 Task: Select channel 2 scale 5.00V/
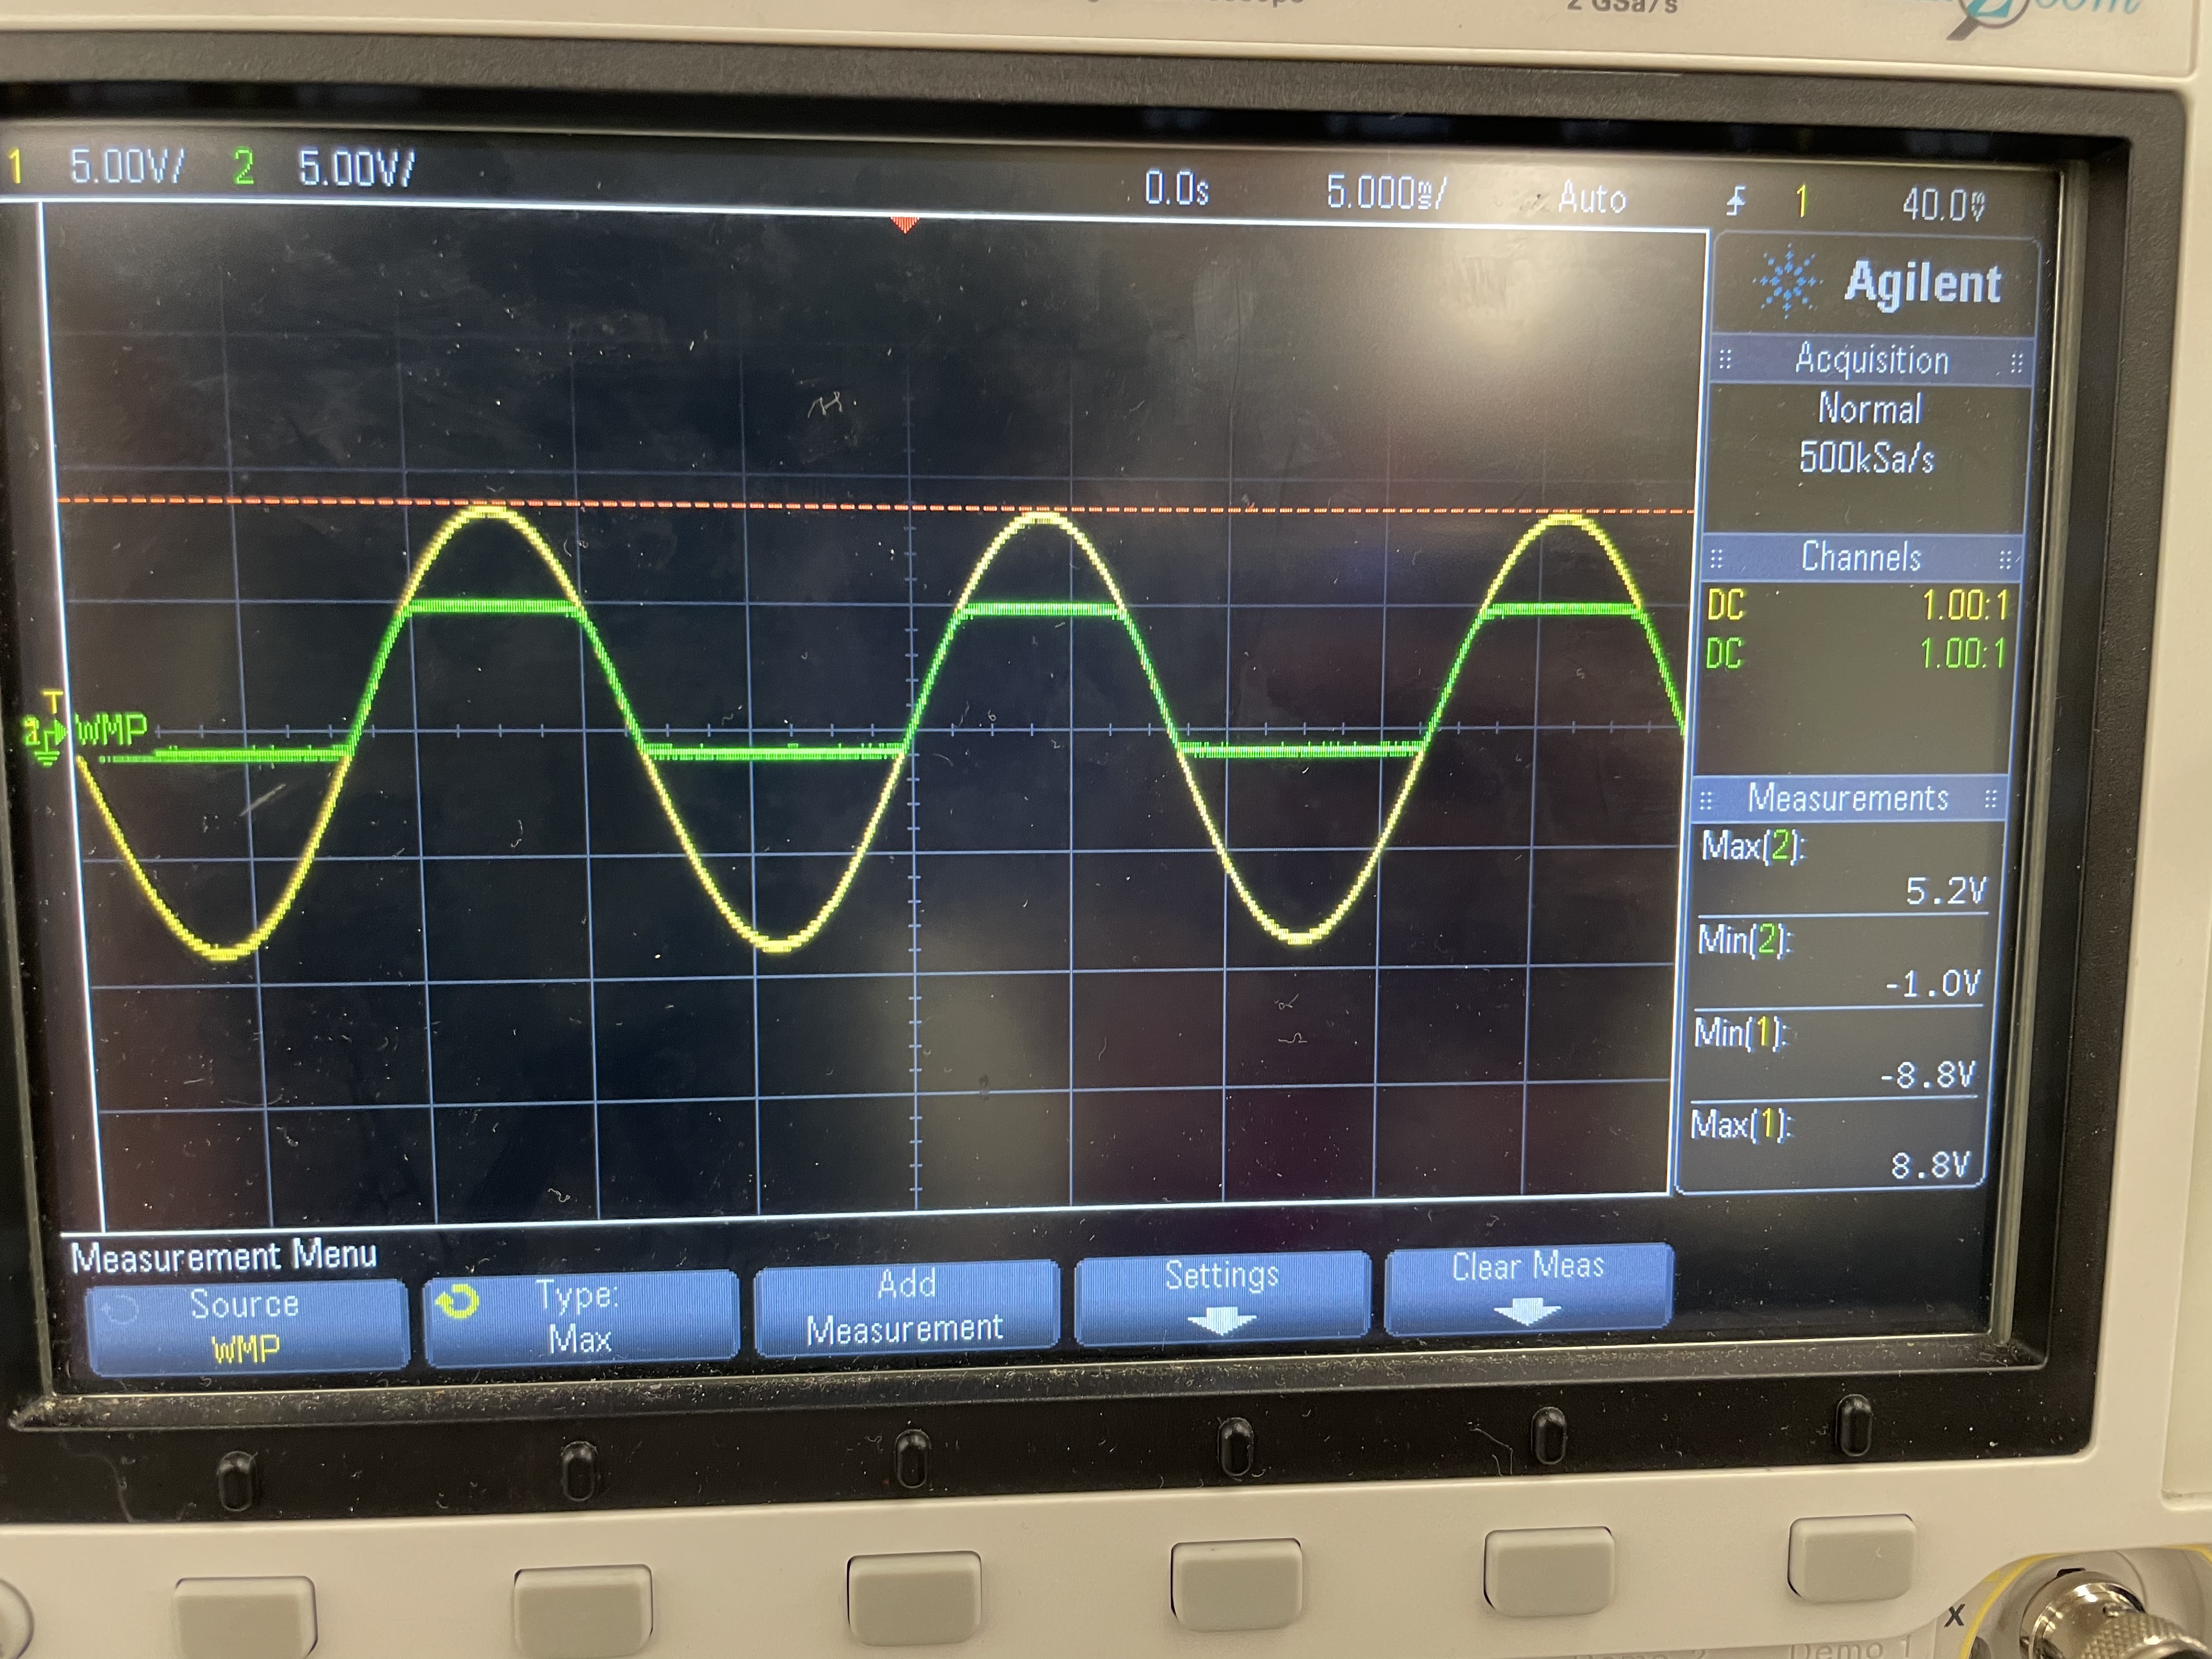[356, 168]
